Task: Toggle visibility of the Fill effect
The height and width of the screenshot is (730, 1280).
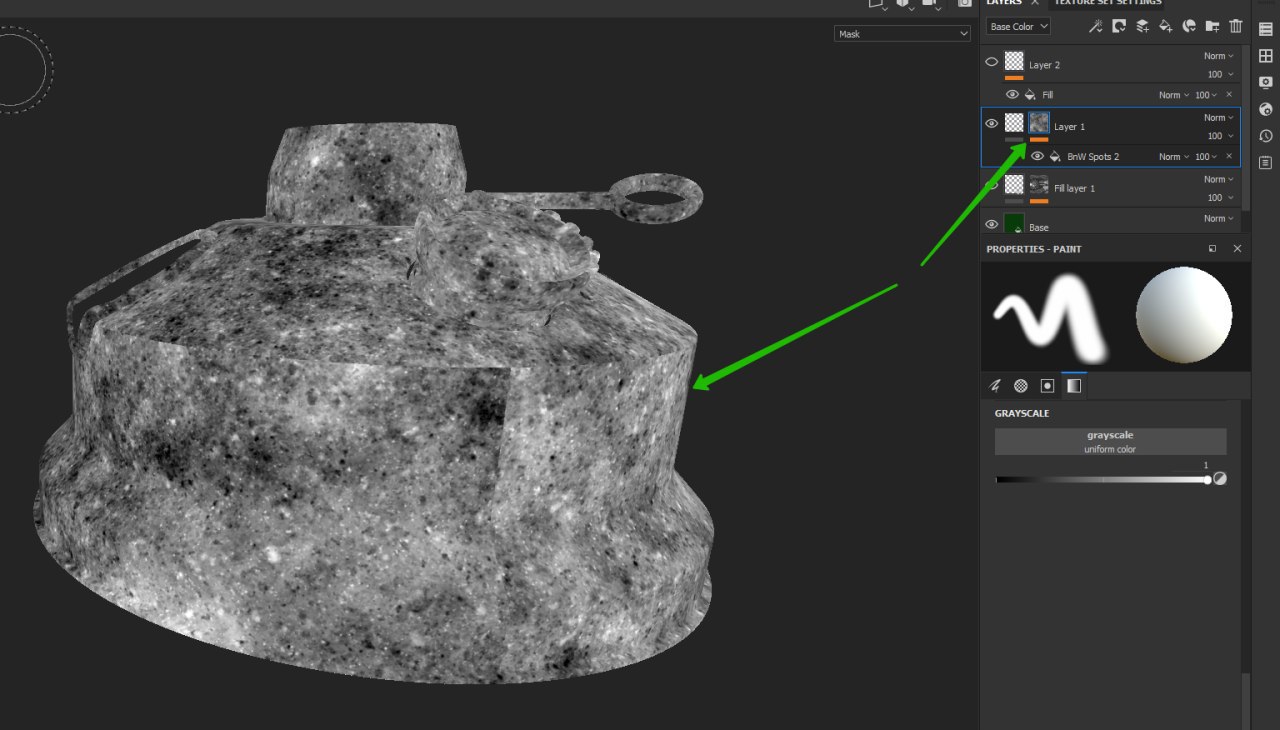Action: pos(1012,95)
